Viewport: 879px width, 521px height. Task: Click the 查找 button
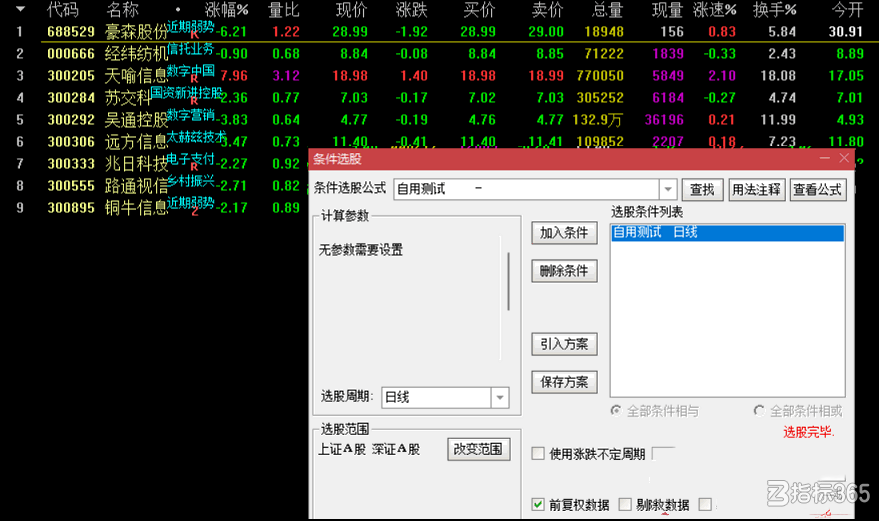702,190
